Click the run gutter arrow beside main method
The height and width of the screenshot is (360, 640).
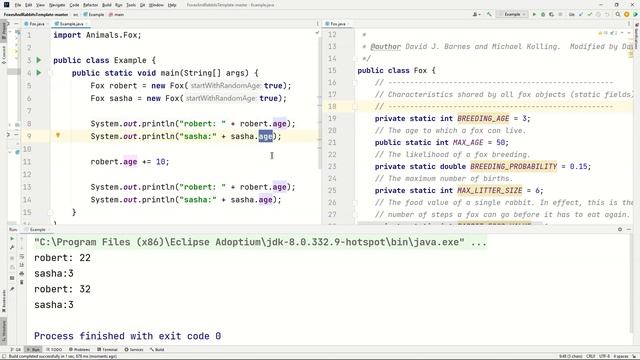[39, 73]
